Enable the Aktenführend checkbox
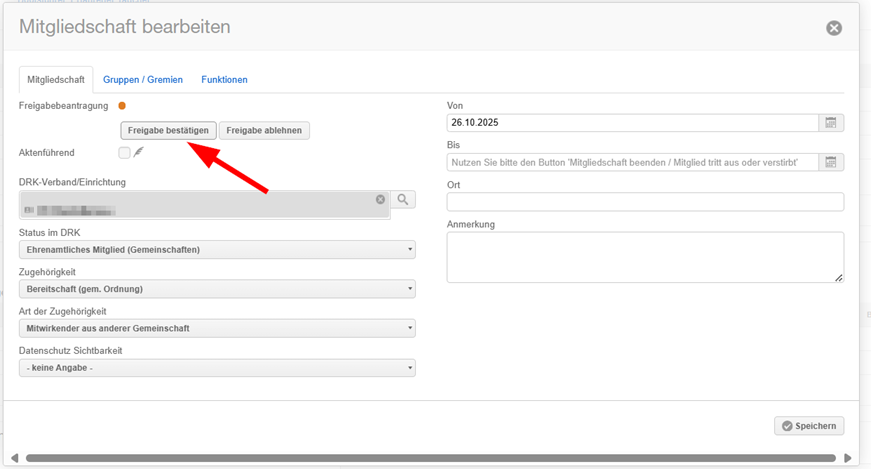 124,152
